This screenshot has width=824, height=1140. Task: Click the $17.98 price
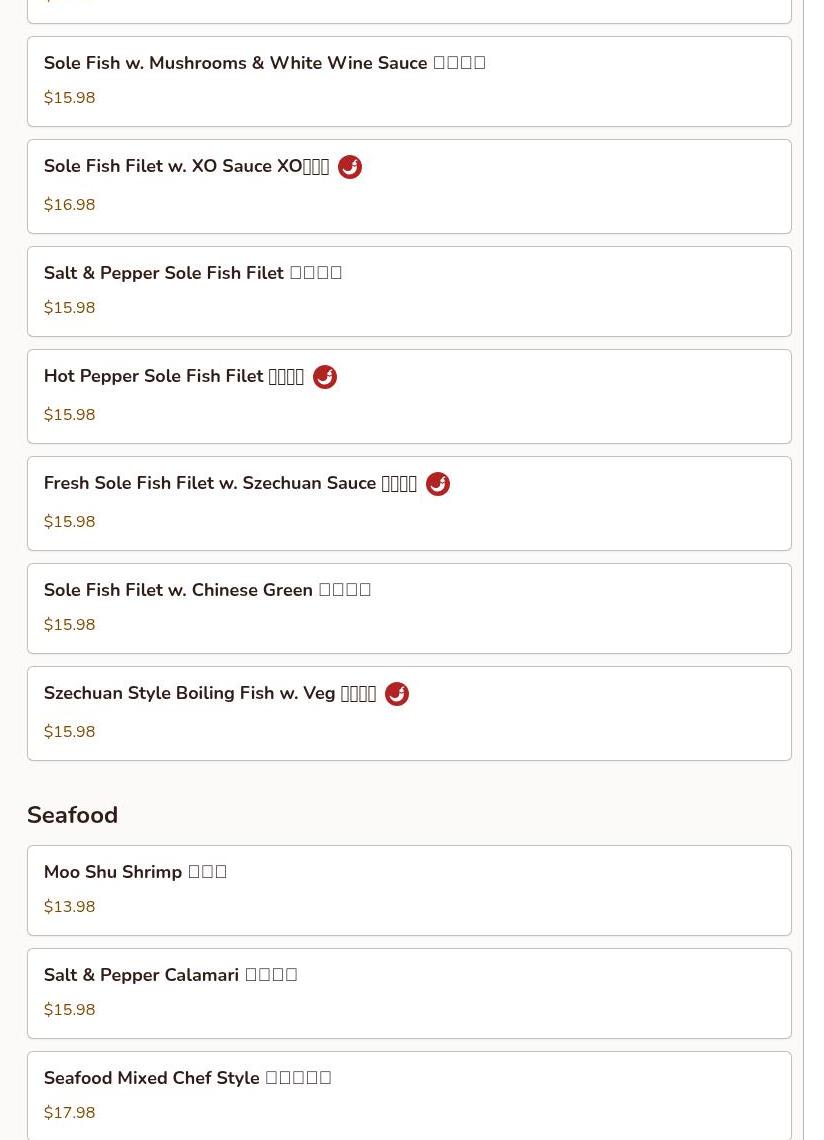coord(70,1113)
